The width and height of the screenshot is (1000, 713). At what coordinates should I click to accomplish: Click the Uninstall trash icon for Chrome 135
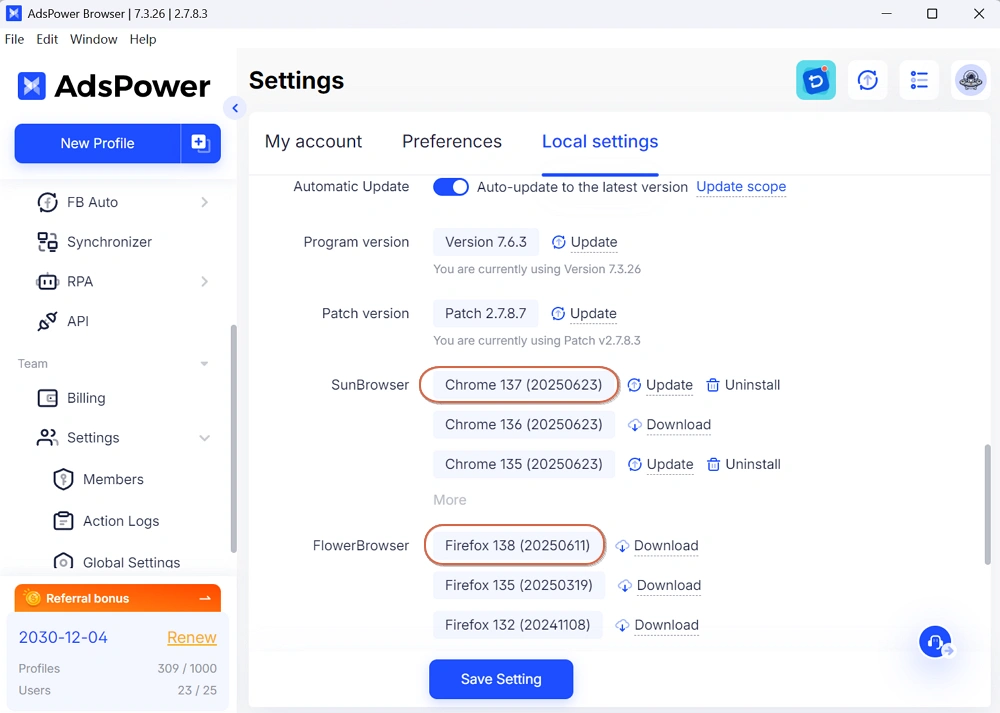[x=714, y=464]
